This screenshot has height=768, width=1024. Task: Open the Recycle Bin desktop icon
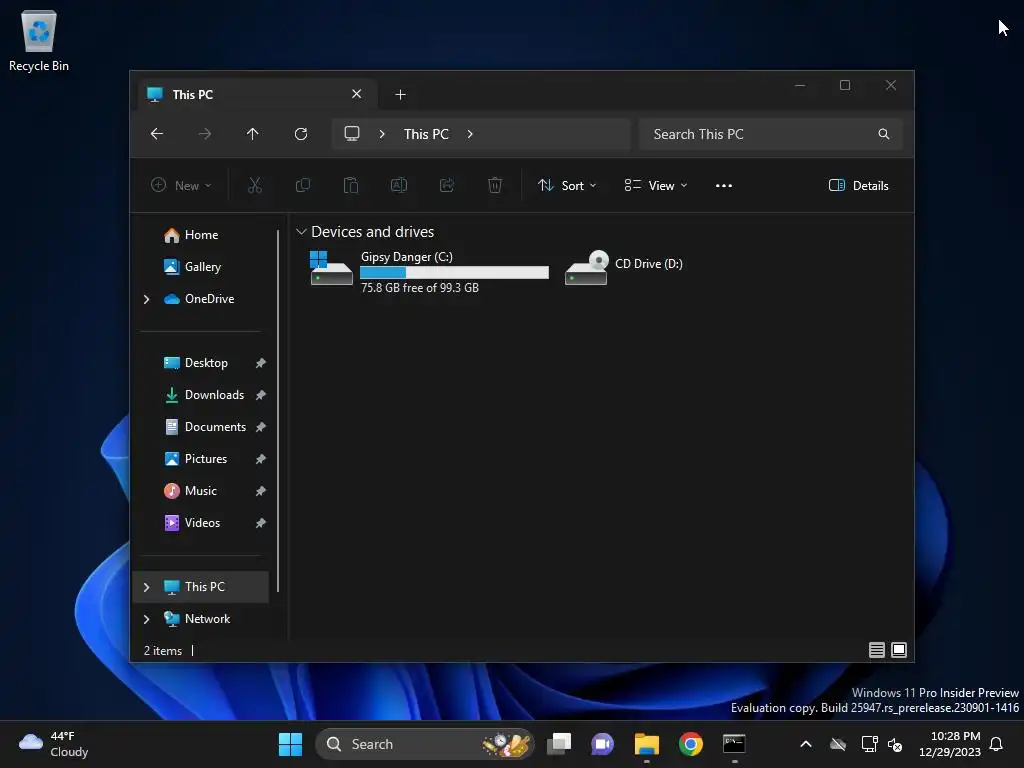39,40
